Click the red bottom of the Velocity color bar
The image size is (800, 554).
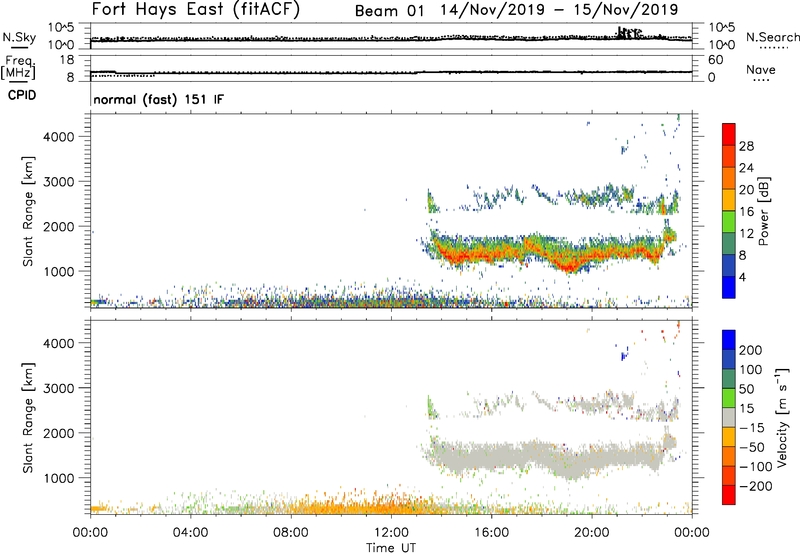[729, 495]
